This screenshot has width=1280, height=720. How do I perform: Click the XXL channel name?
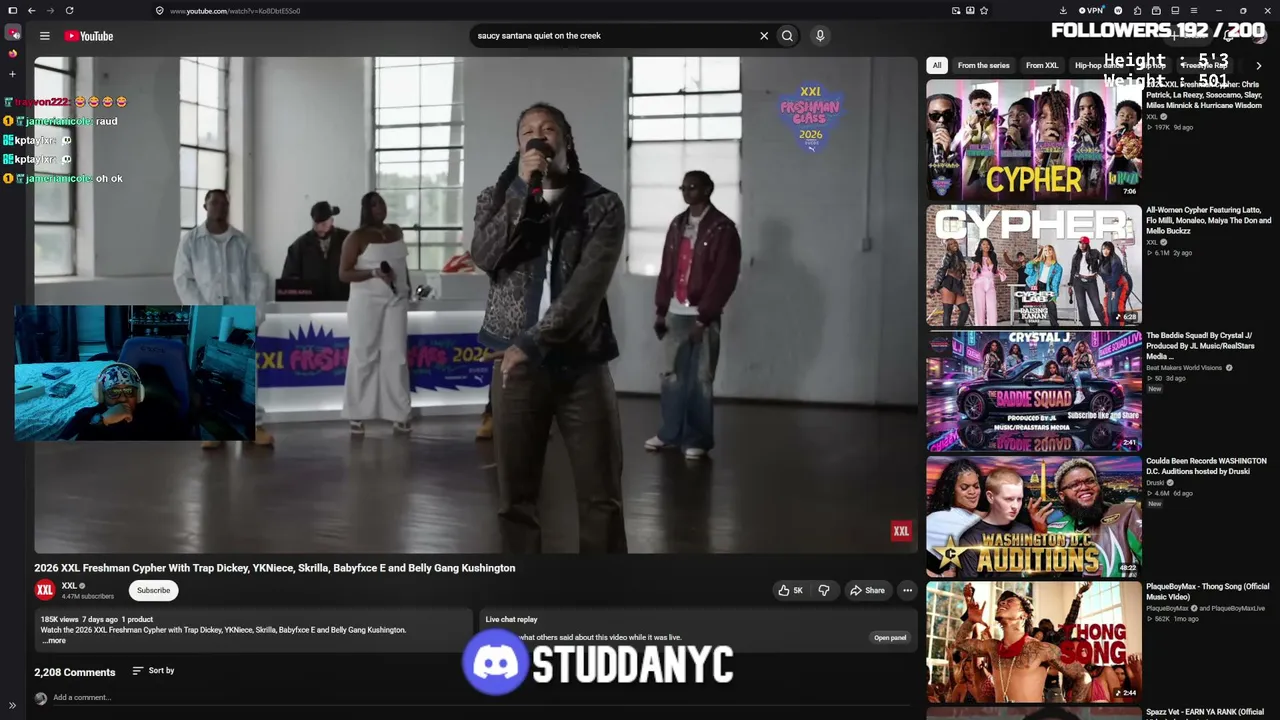pyautogui.click(x=69, y=586)
